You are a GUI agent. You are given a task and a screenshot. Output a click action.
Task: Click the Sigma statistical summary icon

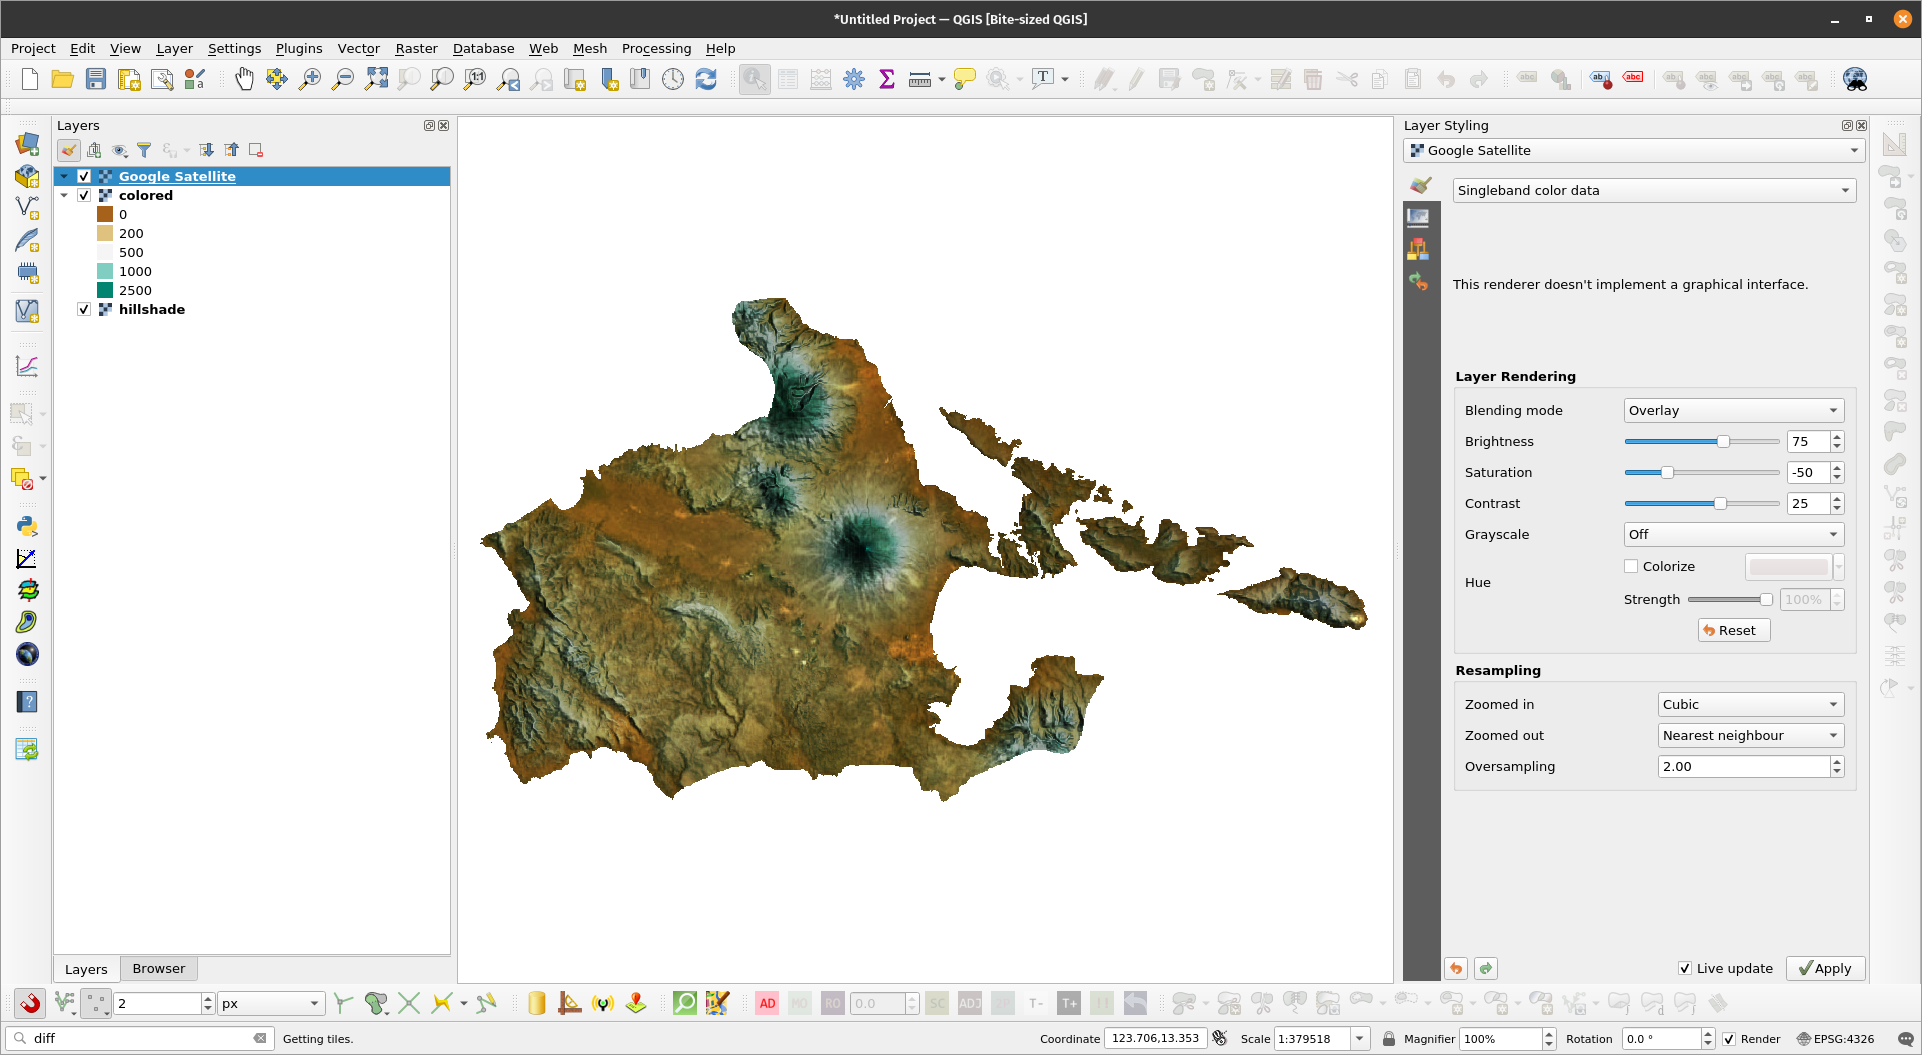886,79
